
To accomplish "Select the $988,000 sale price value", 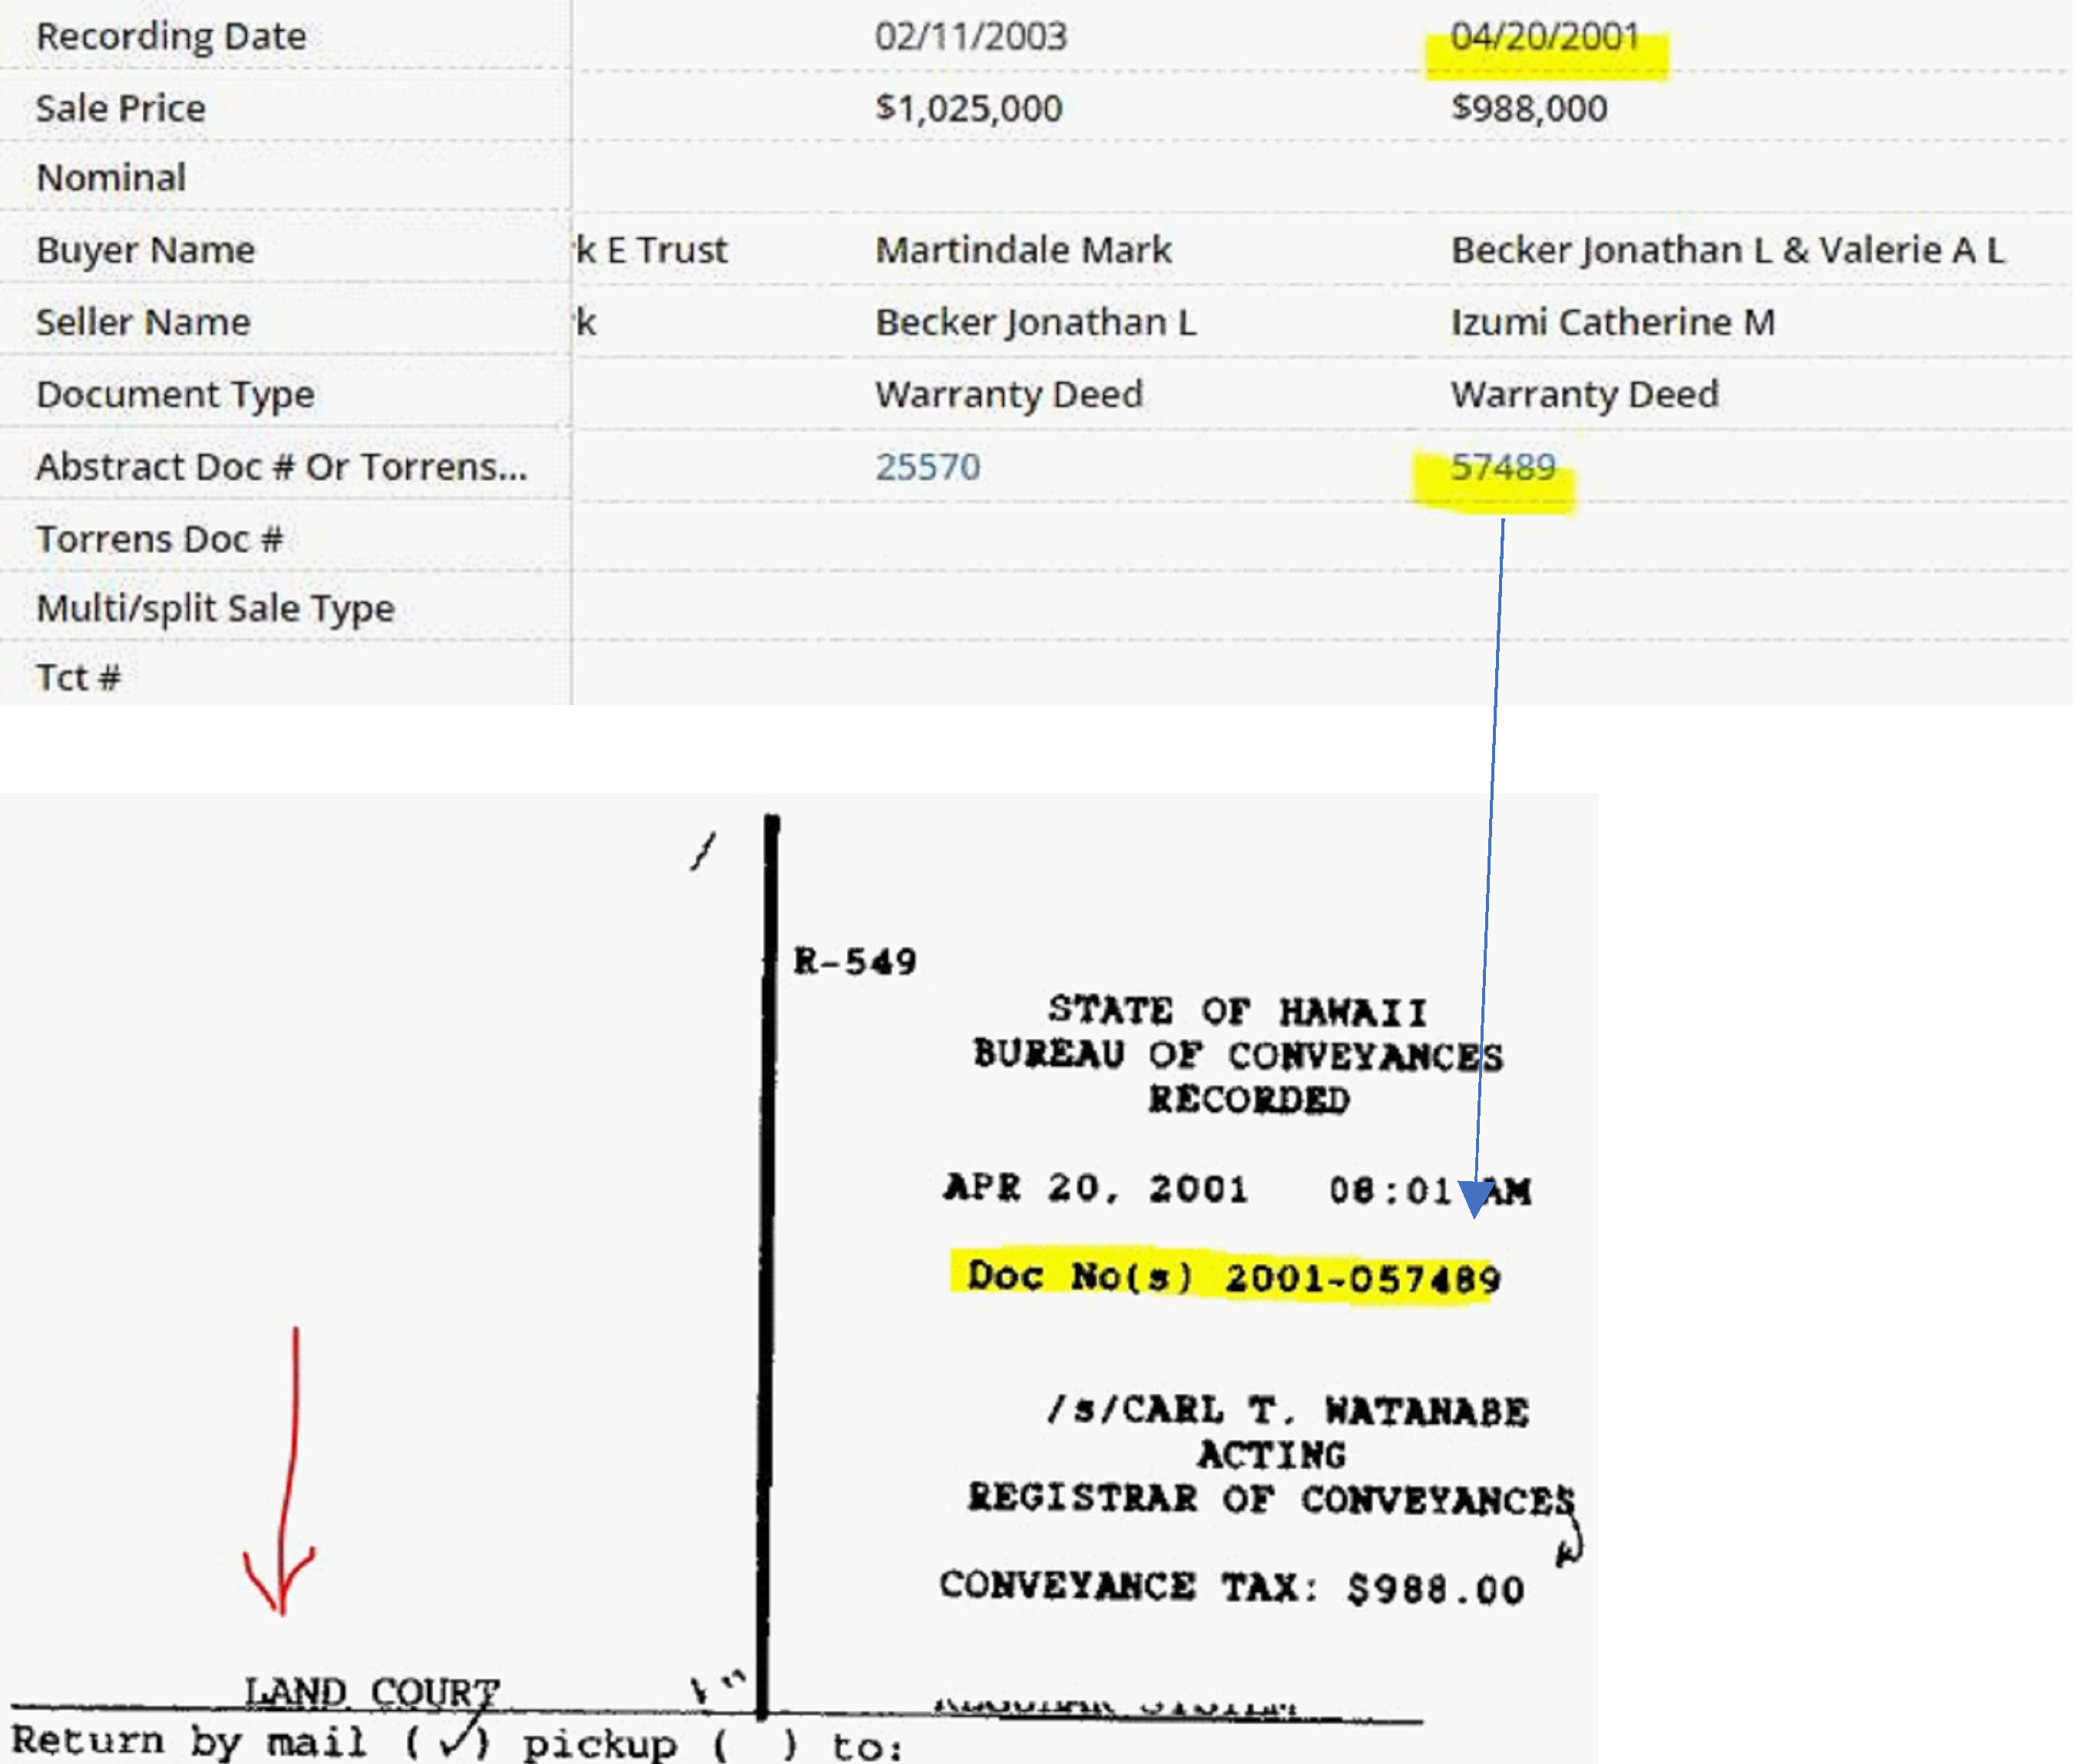I will tap(1531, 108).
